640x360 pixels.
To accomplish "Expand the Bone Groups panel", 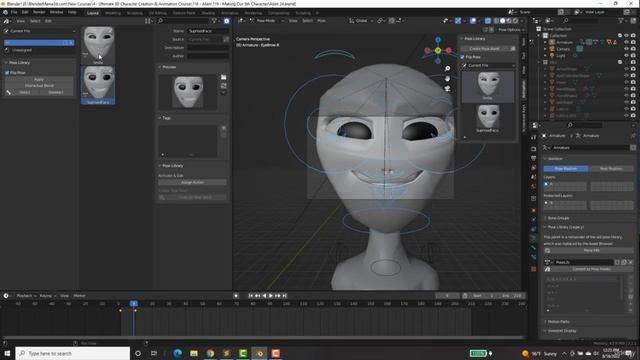I will pyautogui.click(x=558, y=218).
